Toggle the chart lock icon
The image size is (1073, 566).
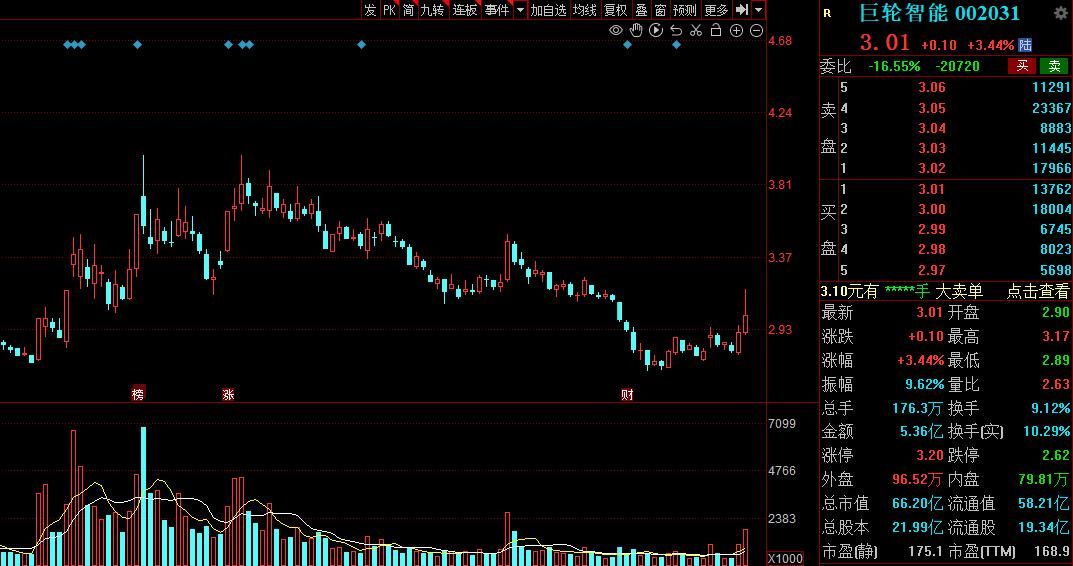(x=716, y=30)
